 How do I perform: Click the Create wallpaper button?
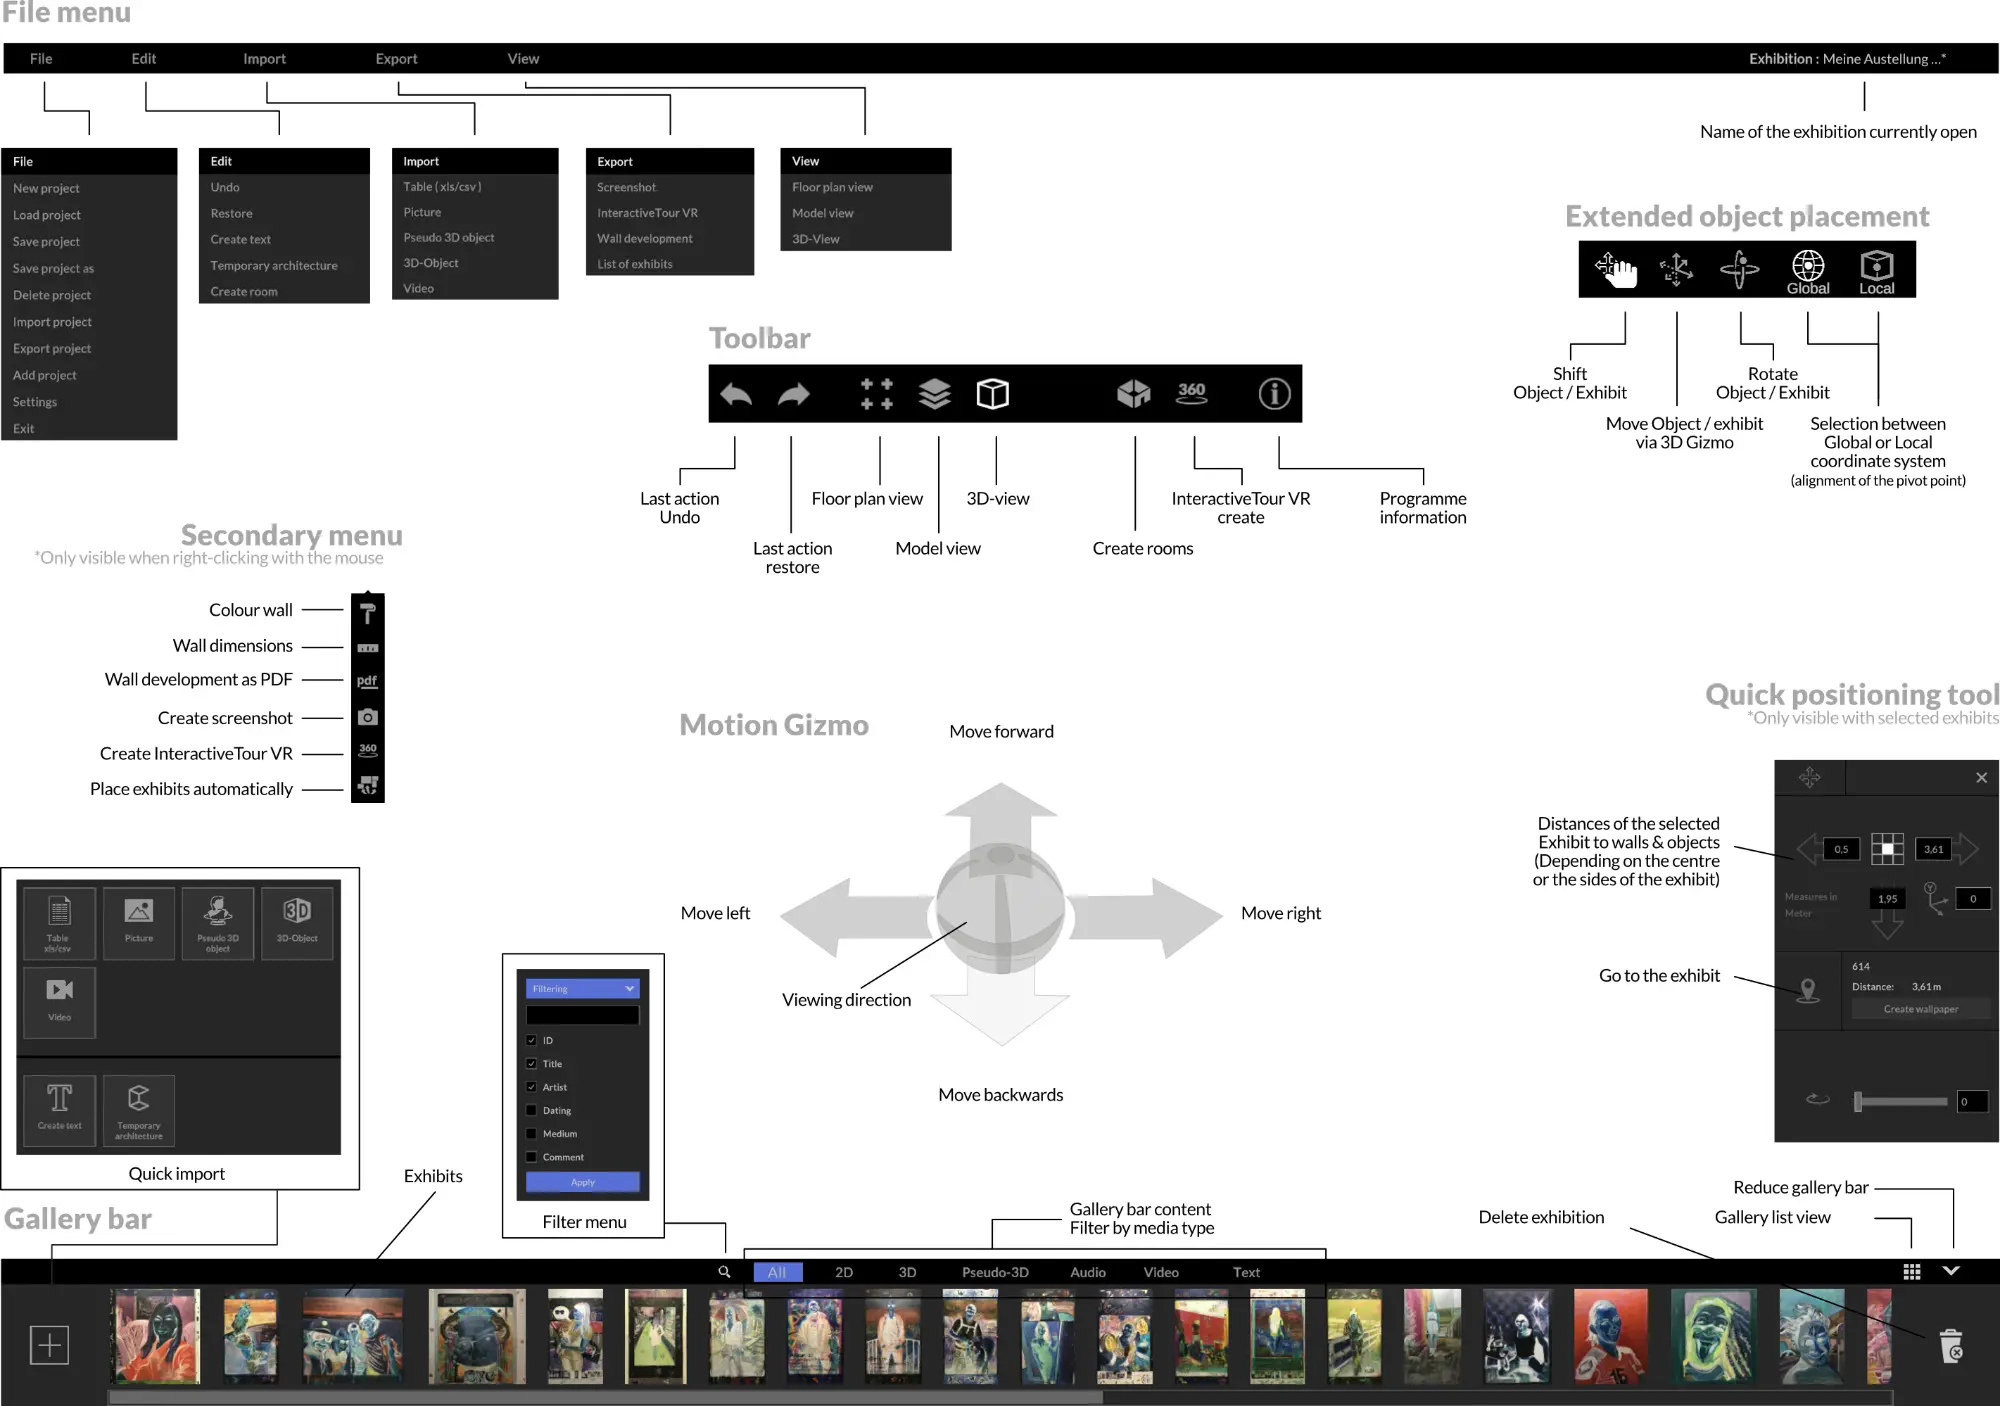point(1920,1009)
